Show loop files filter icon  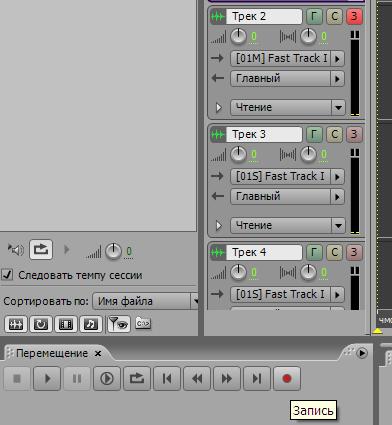pyautogui.click(x=41, y=324)
